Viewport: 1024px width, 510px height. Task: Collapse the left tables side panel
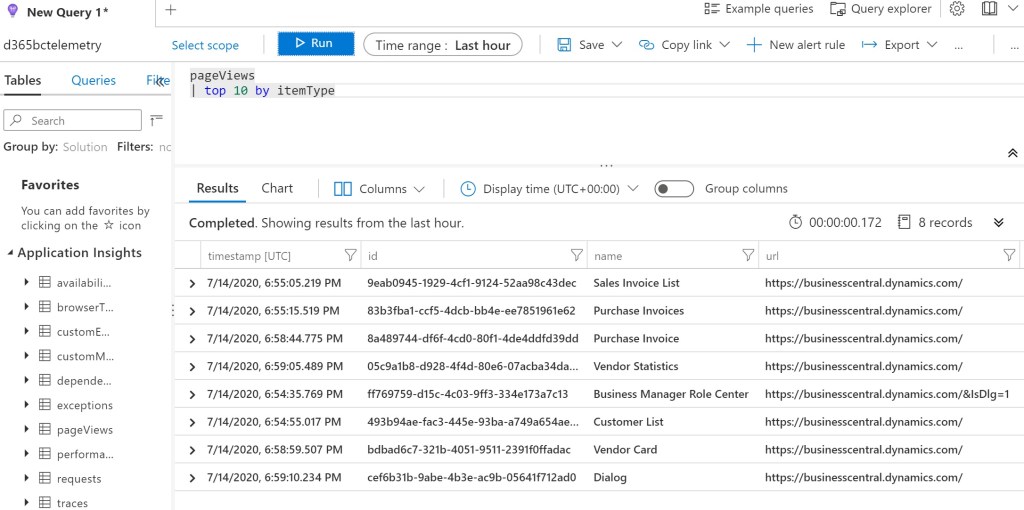point(162,81)
